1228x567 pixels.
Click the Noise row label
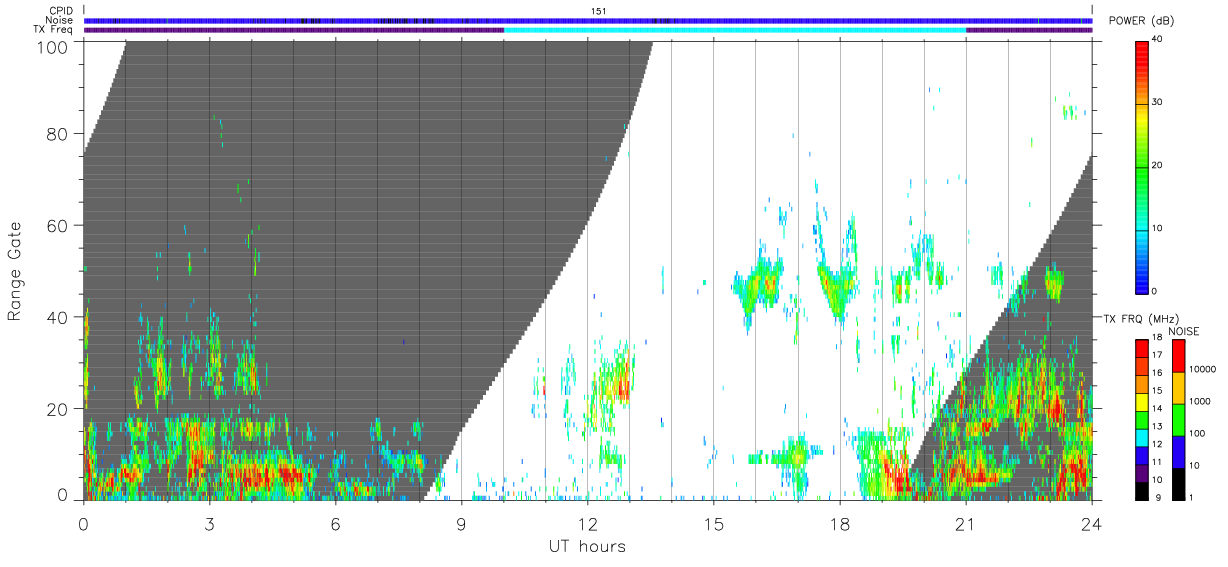click(x=60, y=20)
